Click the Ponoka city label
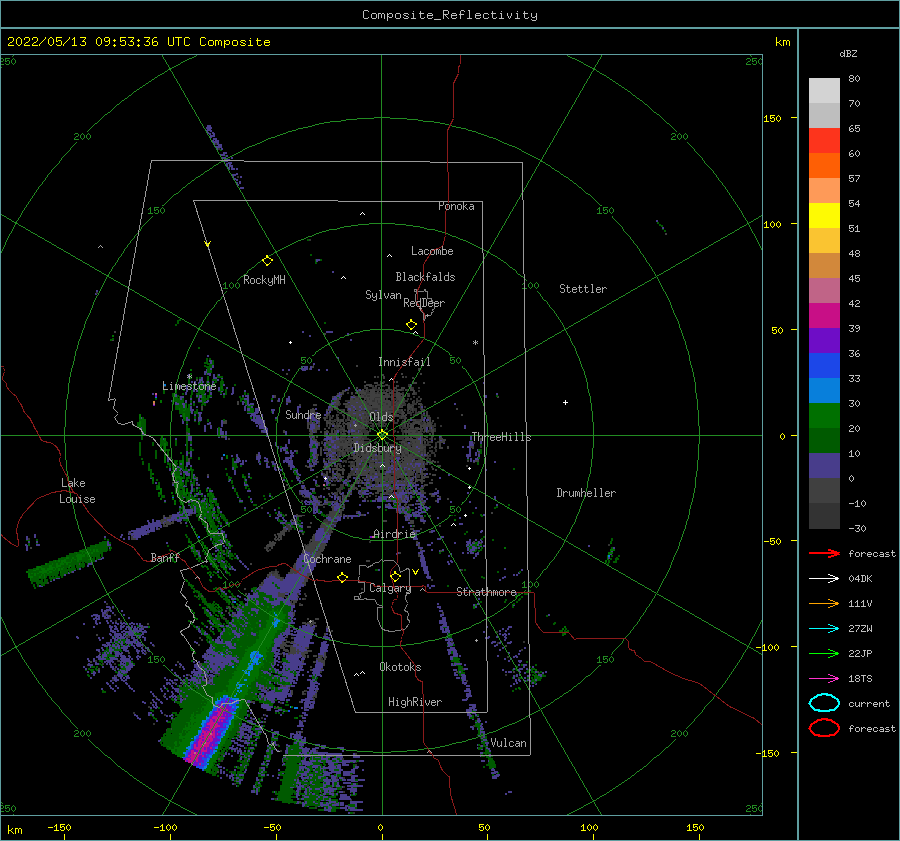 pyautogui.click(x=456, y=206)
